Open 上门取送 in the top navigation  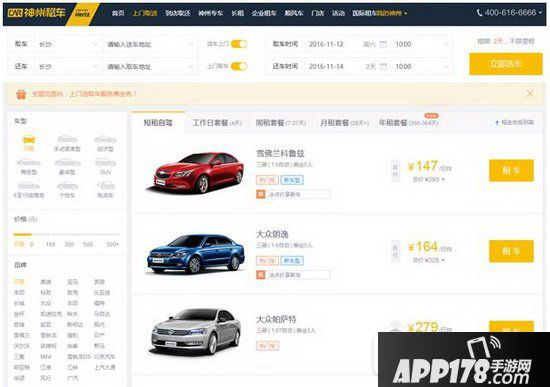pyautogui.click(x=145, y=13)
